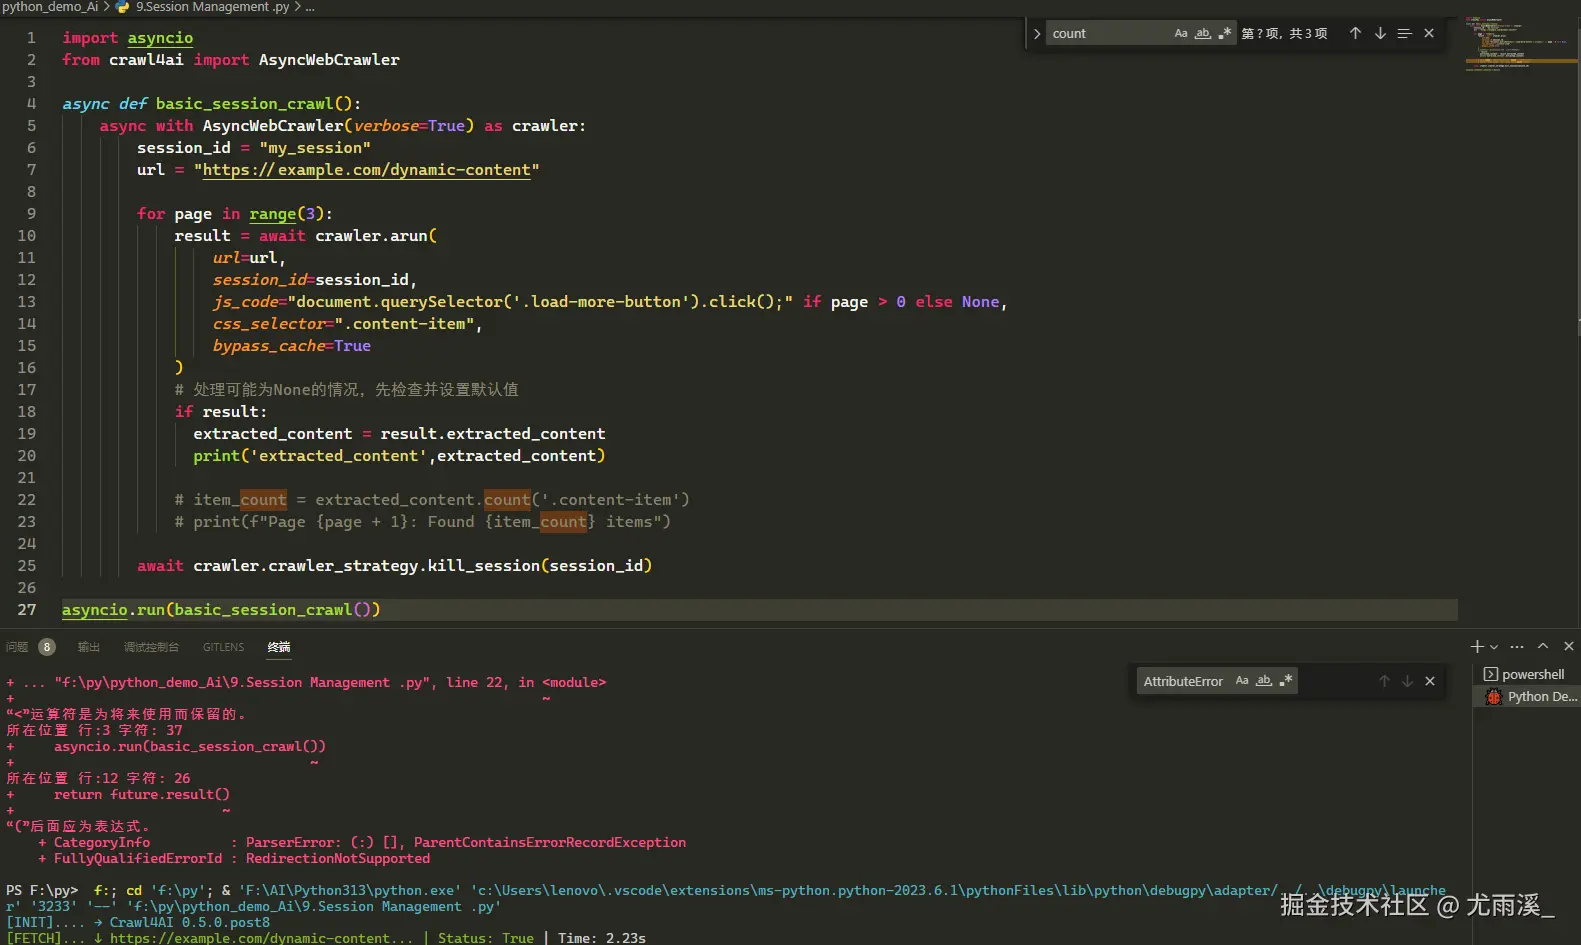Image resolution: width=1581 pixels, height=945 pixels.
Task: Maximize the terminal panel size
Action: coord(1543,647)
